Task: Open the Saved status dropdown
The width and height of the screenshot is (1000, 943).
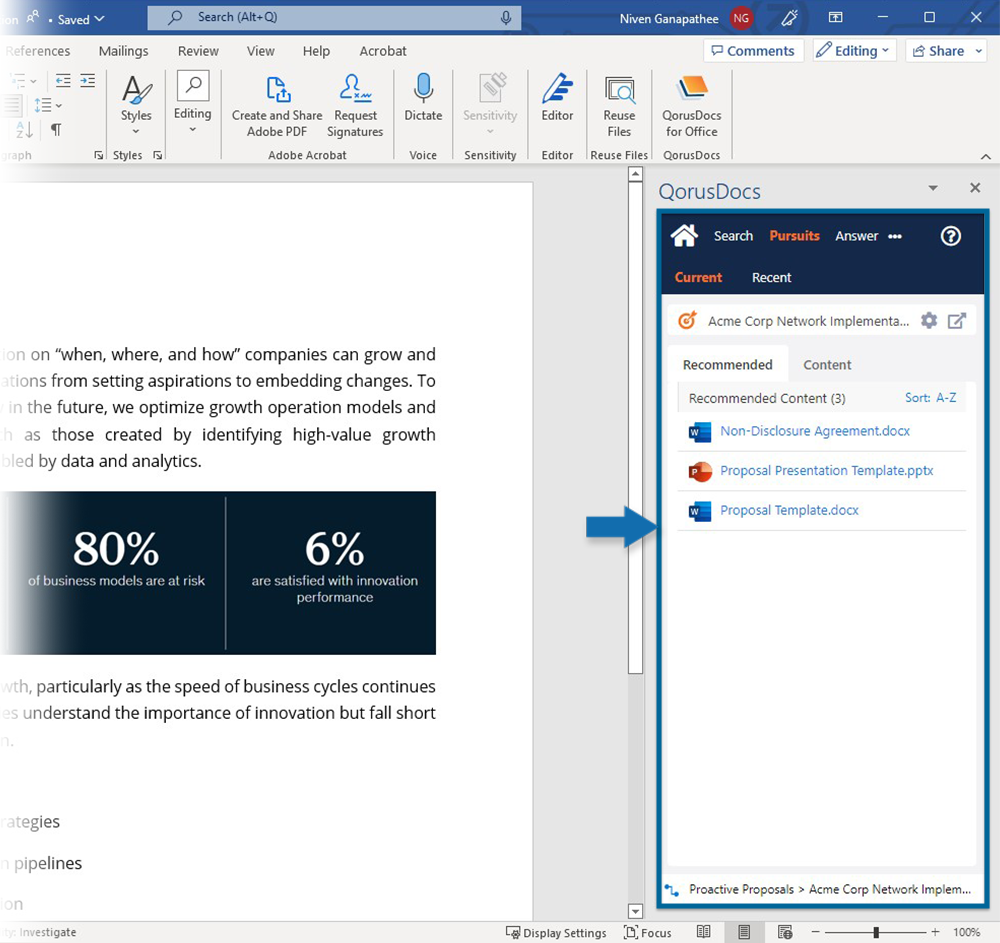Action: (x=80, y=19)
